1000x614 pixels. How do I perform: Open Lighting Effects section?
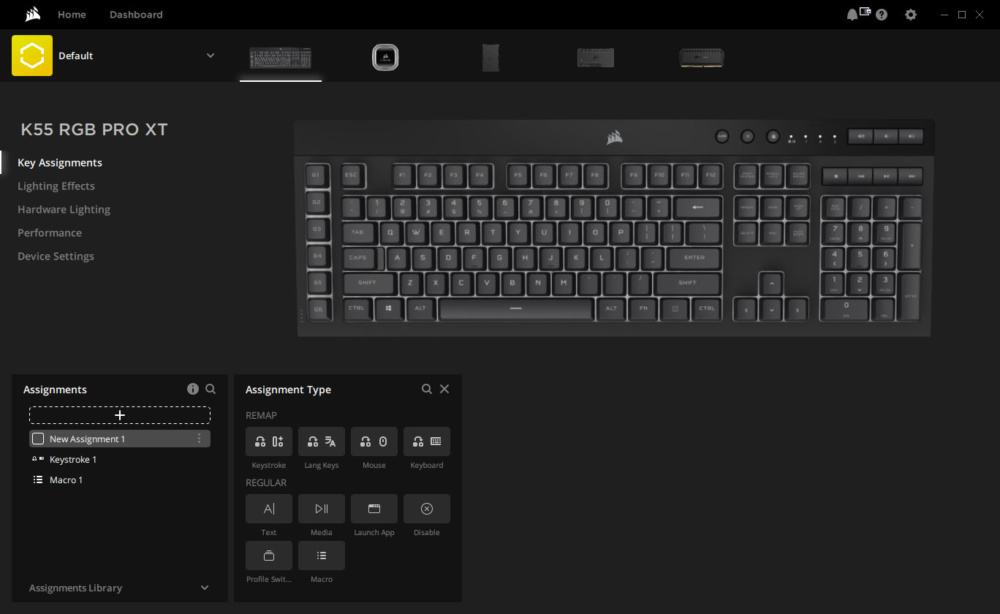56,186
